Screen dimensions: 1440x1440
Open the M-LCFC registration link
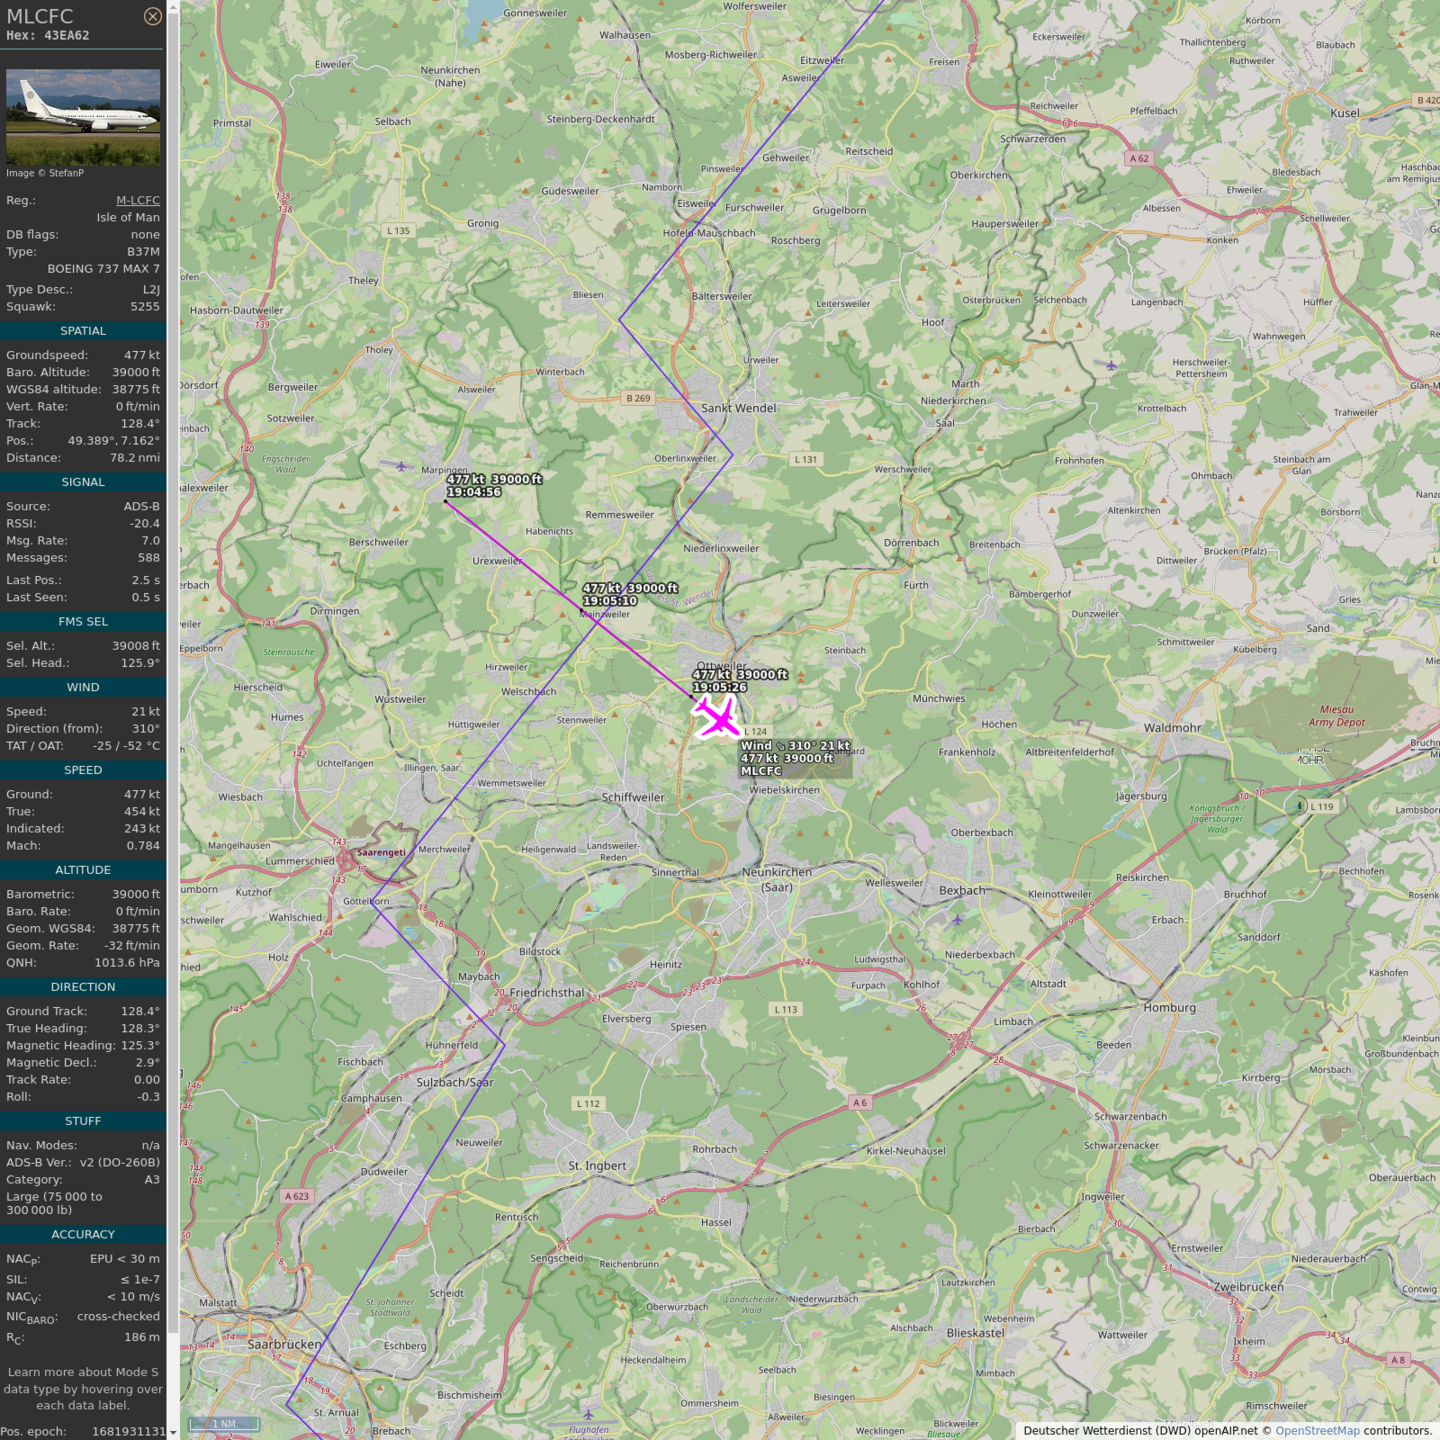(138, 200)
